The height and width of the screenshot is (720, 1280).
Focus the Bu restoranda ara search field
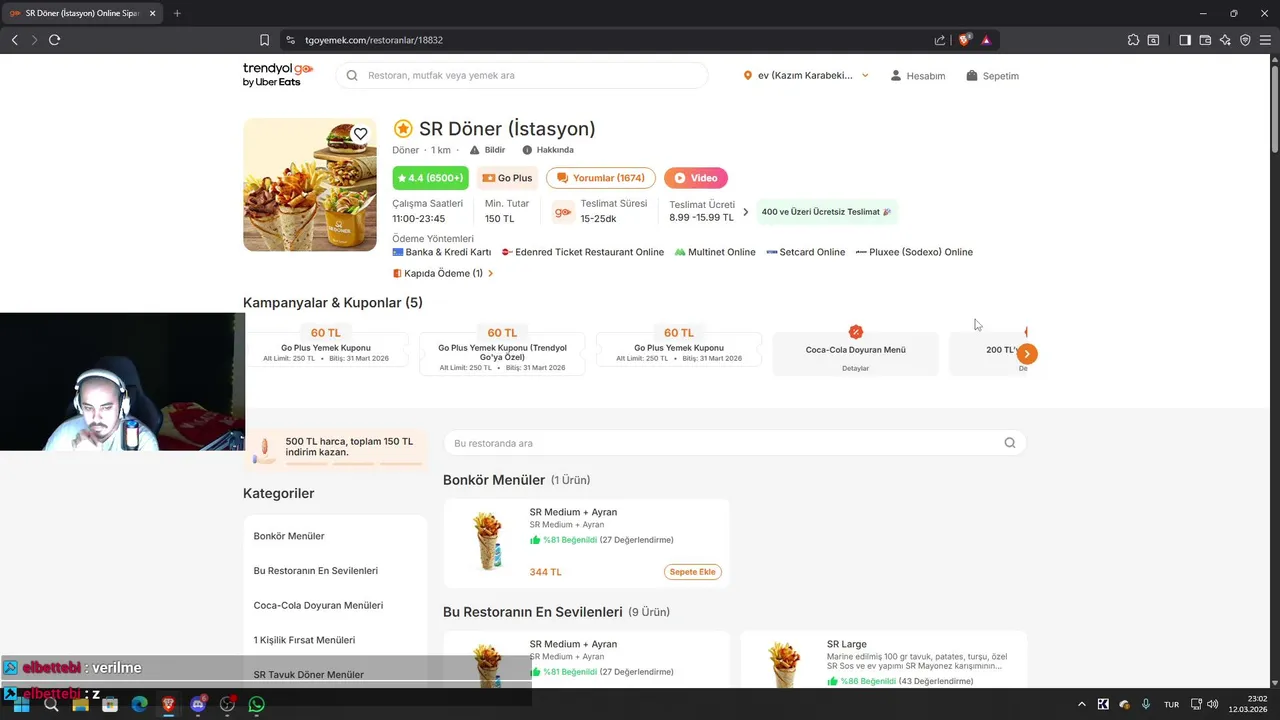(734, 443)
